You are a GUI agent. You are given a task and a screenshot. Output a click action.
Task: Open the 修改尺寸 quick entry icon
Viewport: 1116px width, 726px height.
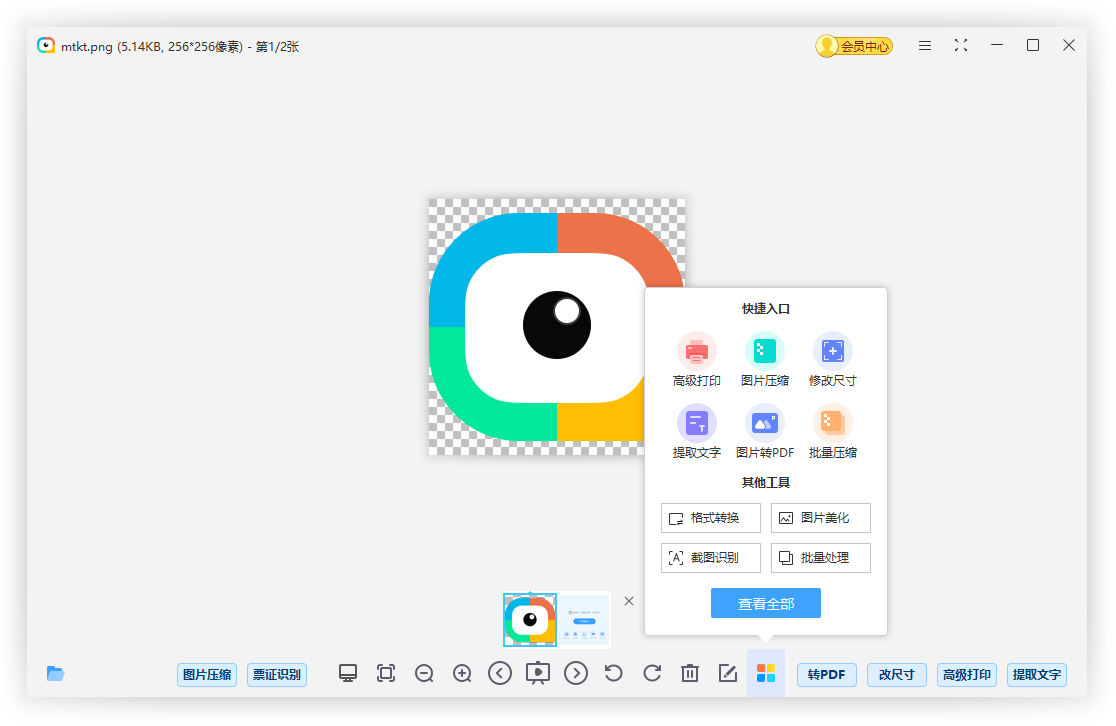pos(833,351)
